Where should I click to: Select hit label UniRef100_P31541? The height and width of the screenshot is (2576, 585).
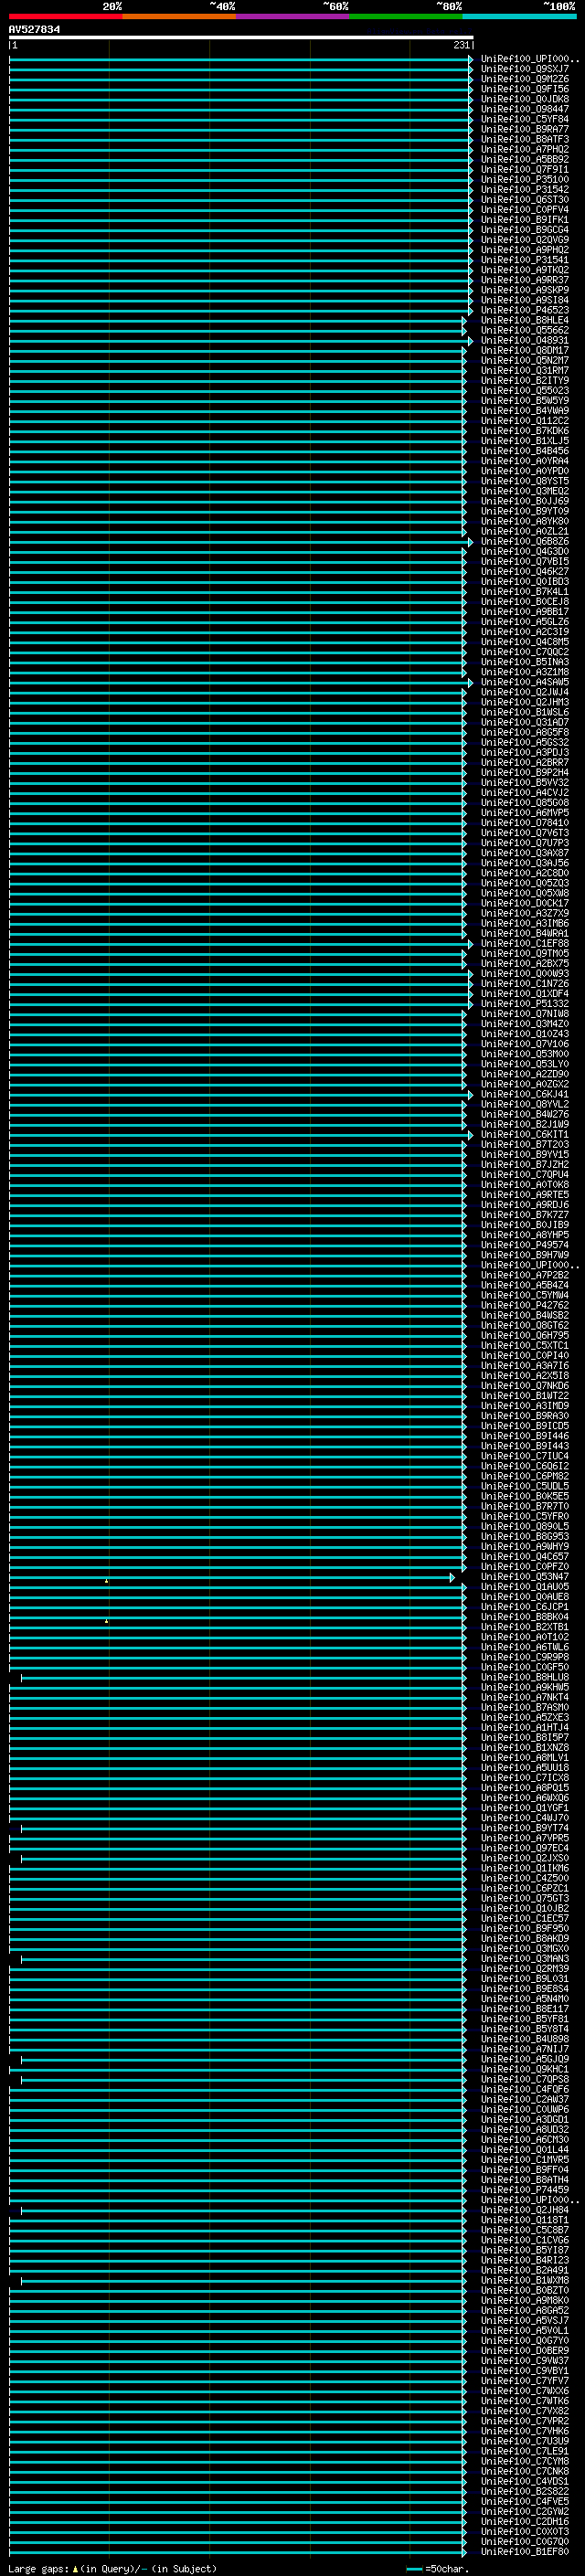[x=525, y=260]
